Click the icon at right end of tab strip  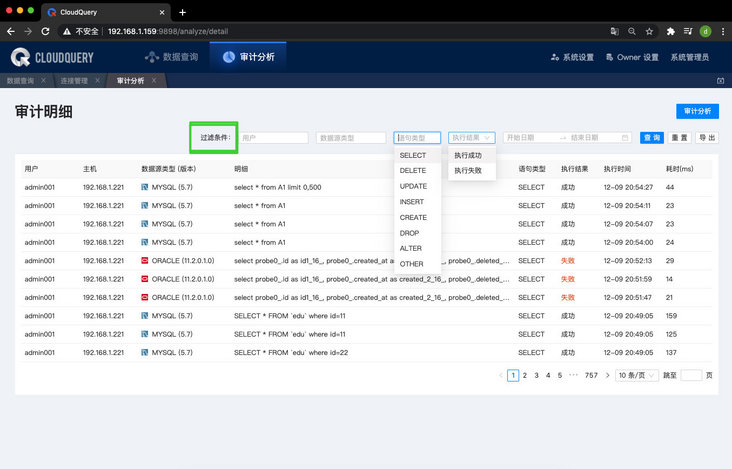click(x=720, y=81)
